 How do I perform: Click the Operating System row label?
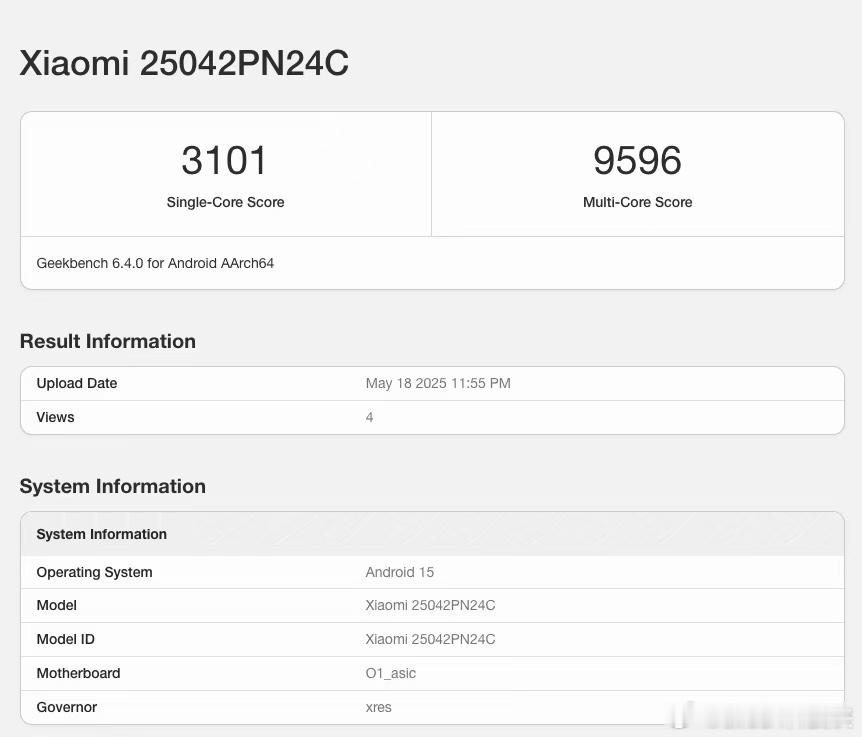(x=95, y=572)
